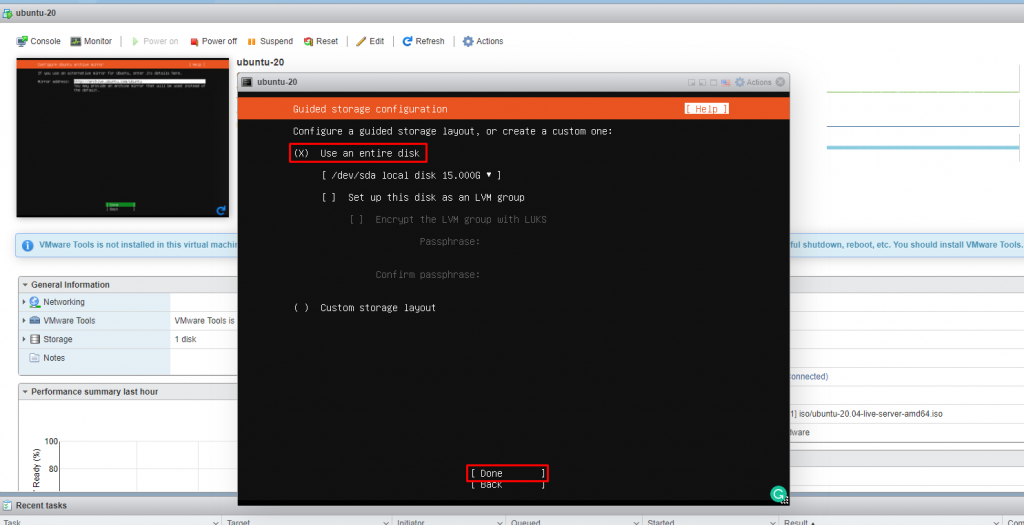Open the main Actions gear menu

(x=483, y=41)
